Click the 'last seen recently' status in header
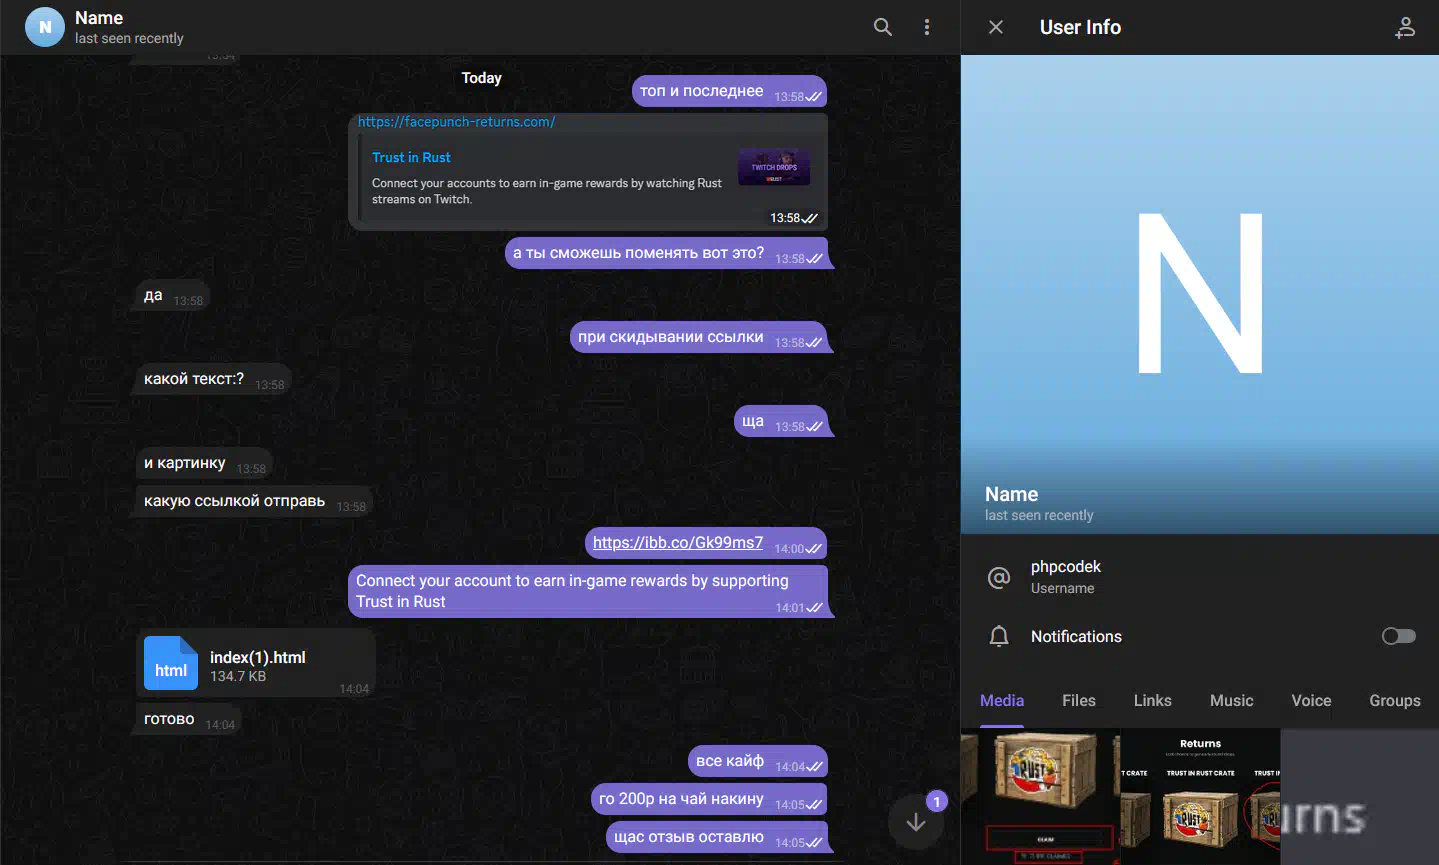Viewport: 1439px width, 865px height. [x=129, y=38]
